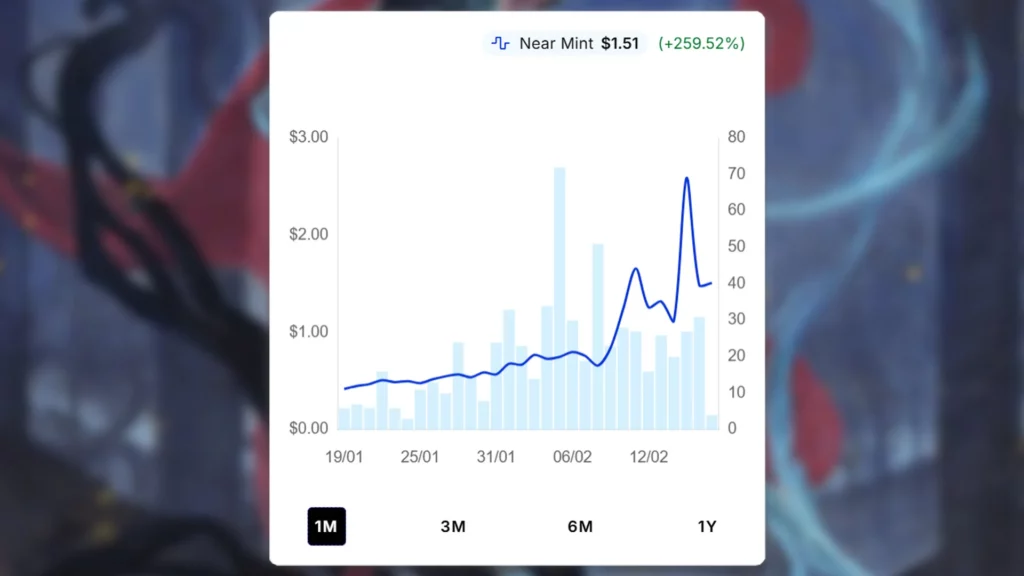
Task: Click the tallest volume bar near 06/02
Action: [559, 300]
